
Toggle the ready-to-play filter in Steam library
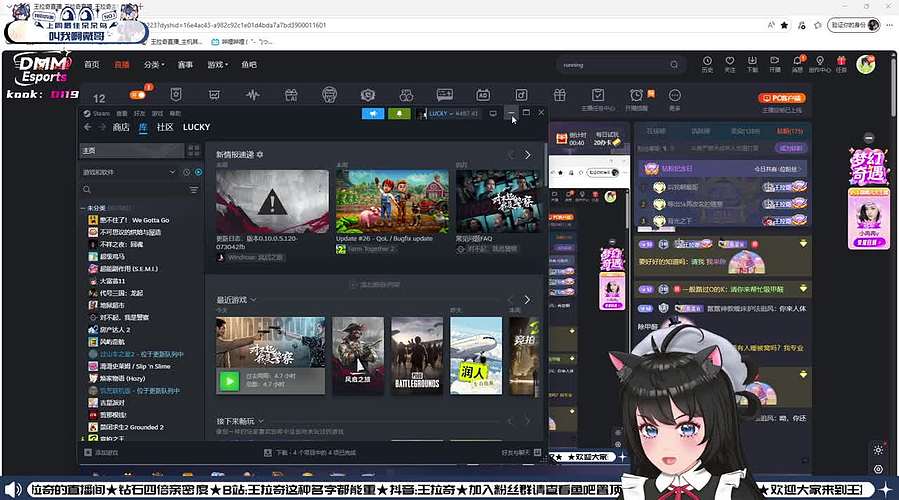[x=198, y=172]
